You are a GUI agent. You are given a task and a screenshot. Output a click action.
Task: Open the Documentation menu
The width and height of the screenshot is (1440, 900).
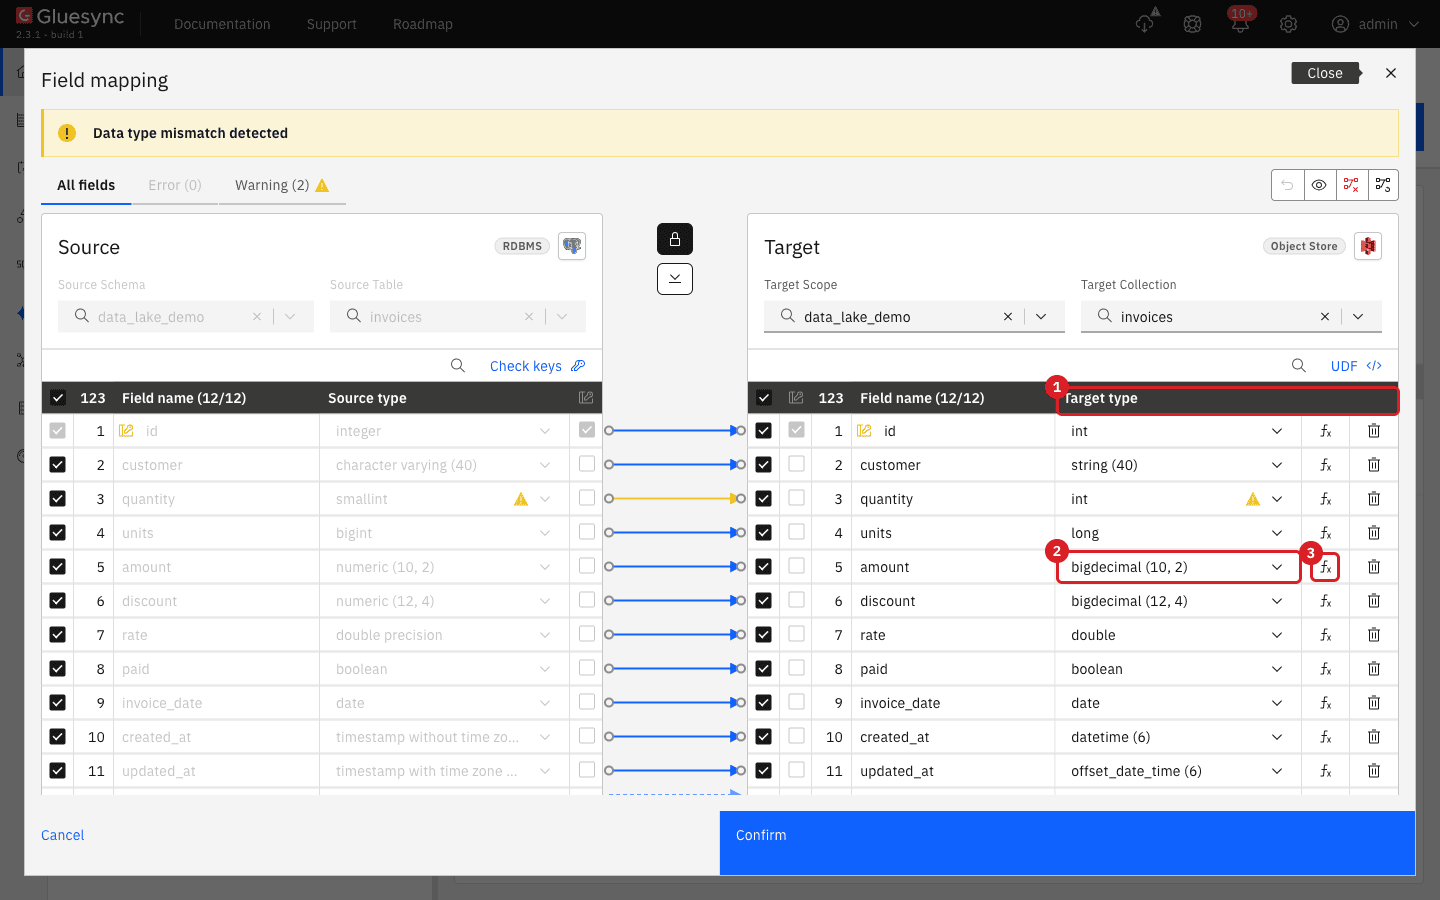coord(222,24)
